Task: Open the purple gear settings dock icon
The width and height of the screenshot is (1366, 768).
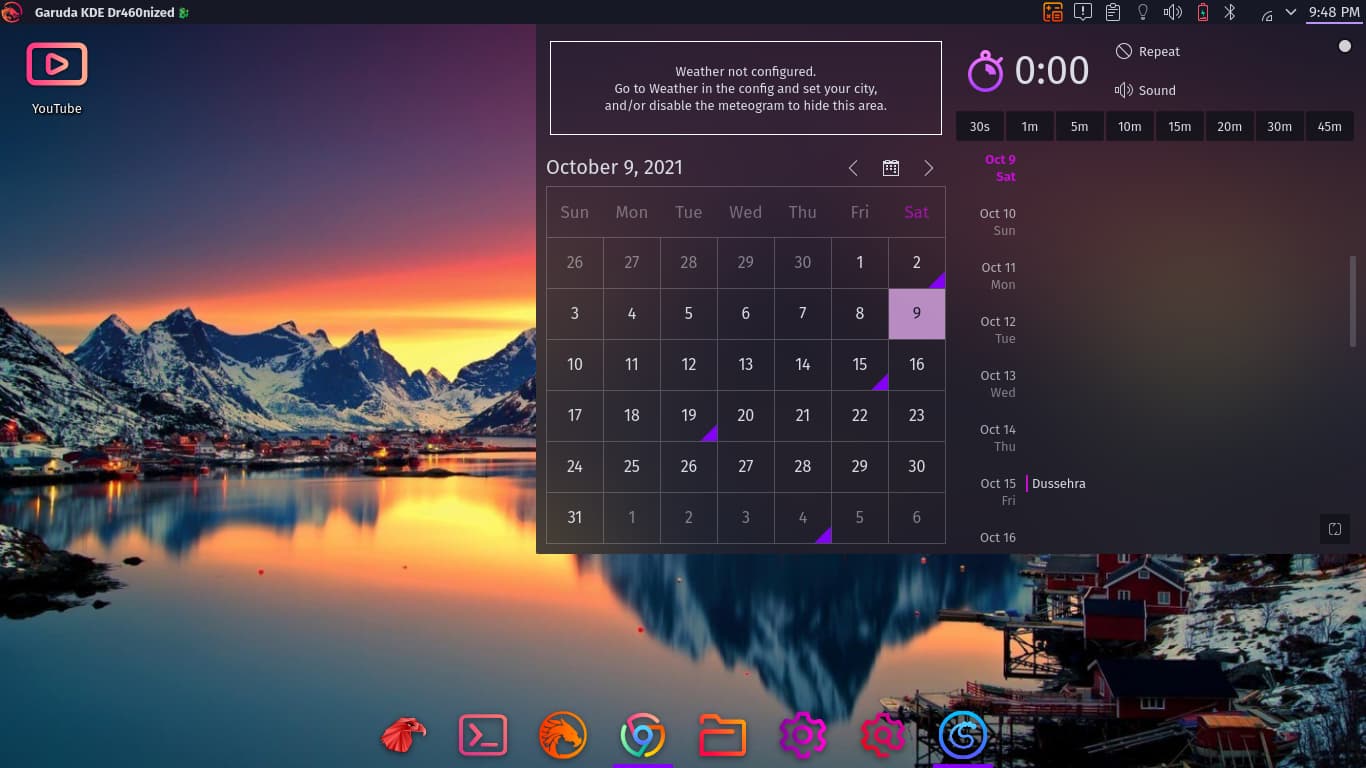Action: (803, 736)
